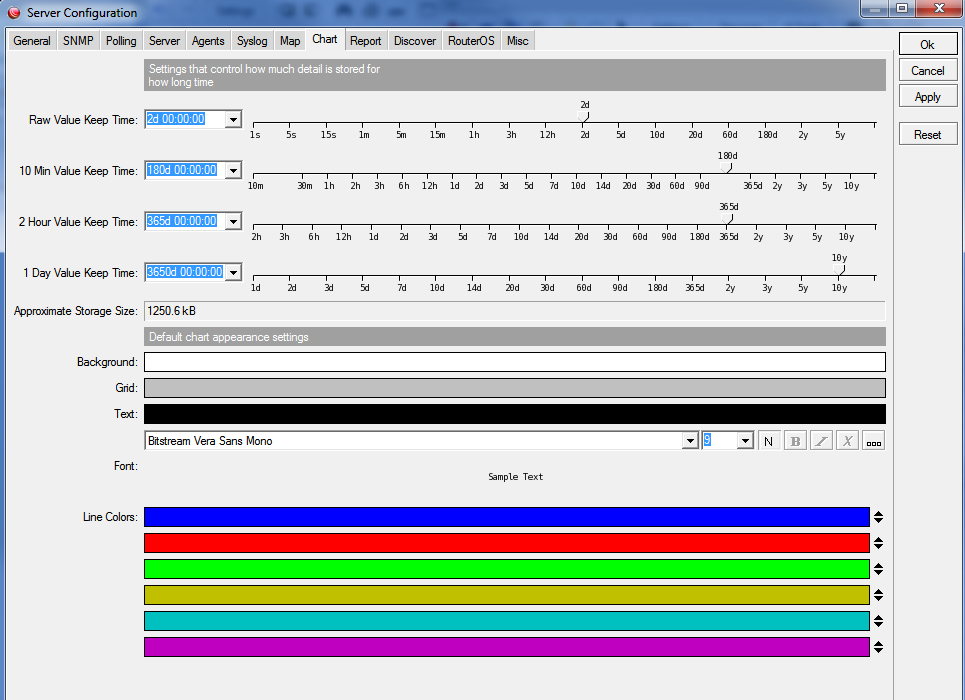Click the Bitstream Vera Sans Mono font field
This screenshot has width=965, height=700.
click(x=414, y=441)
